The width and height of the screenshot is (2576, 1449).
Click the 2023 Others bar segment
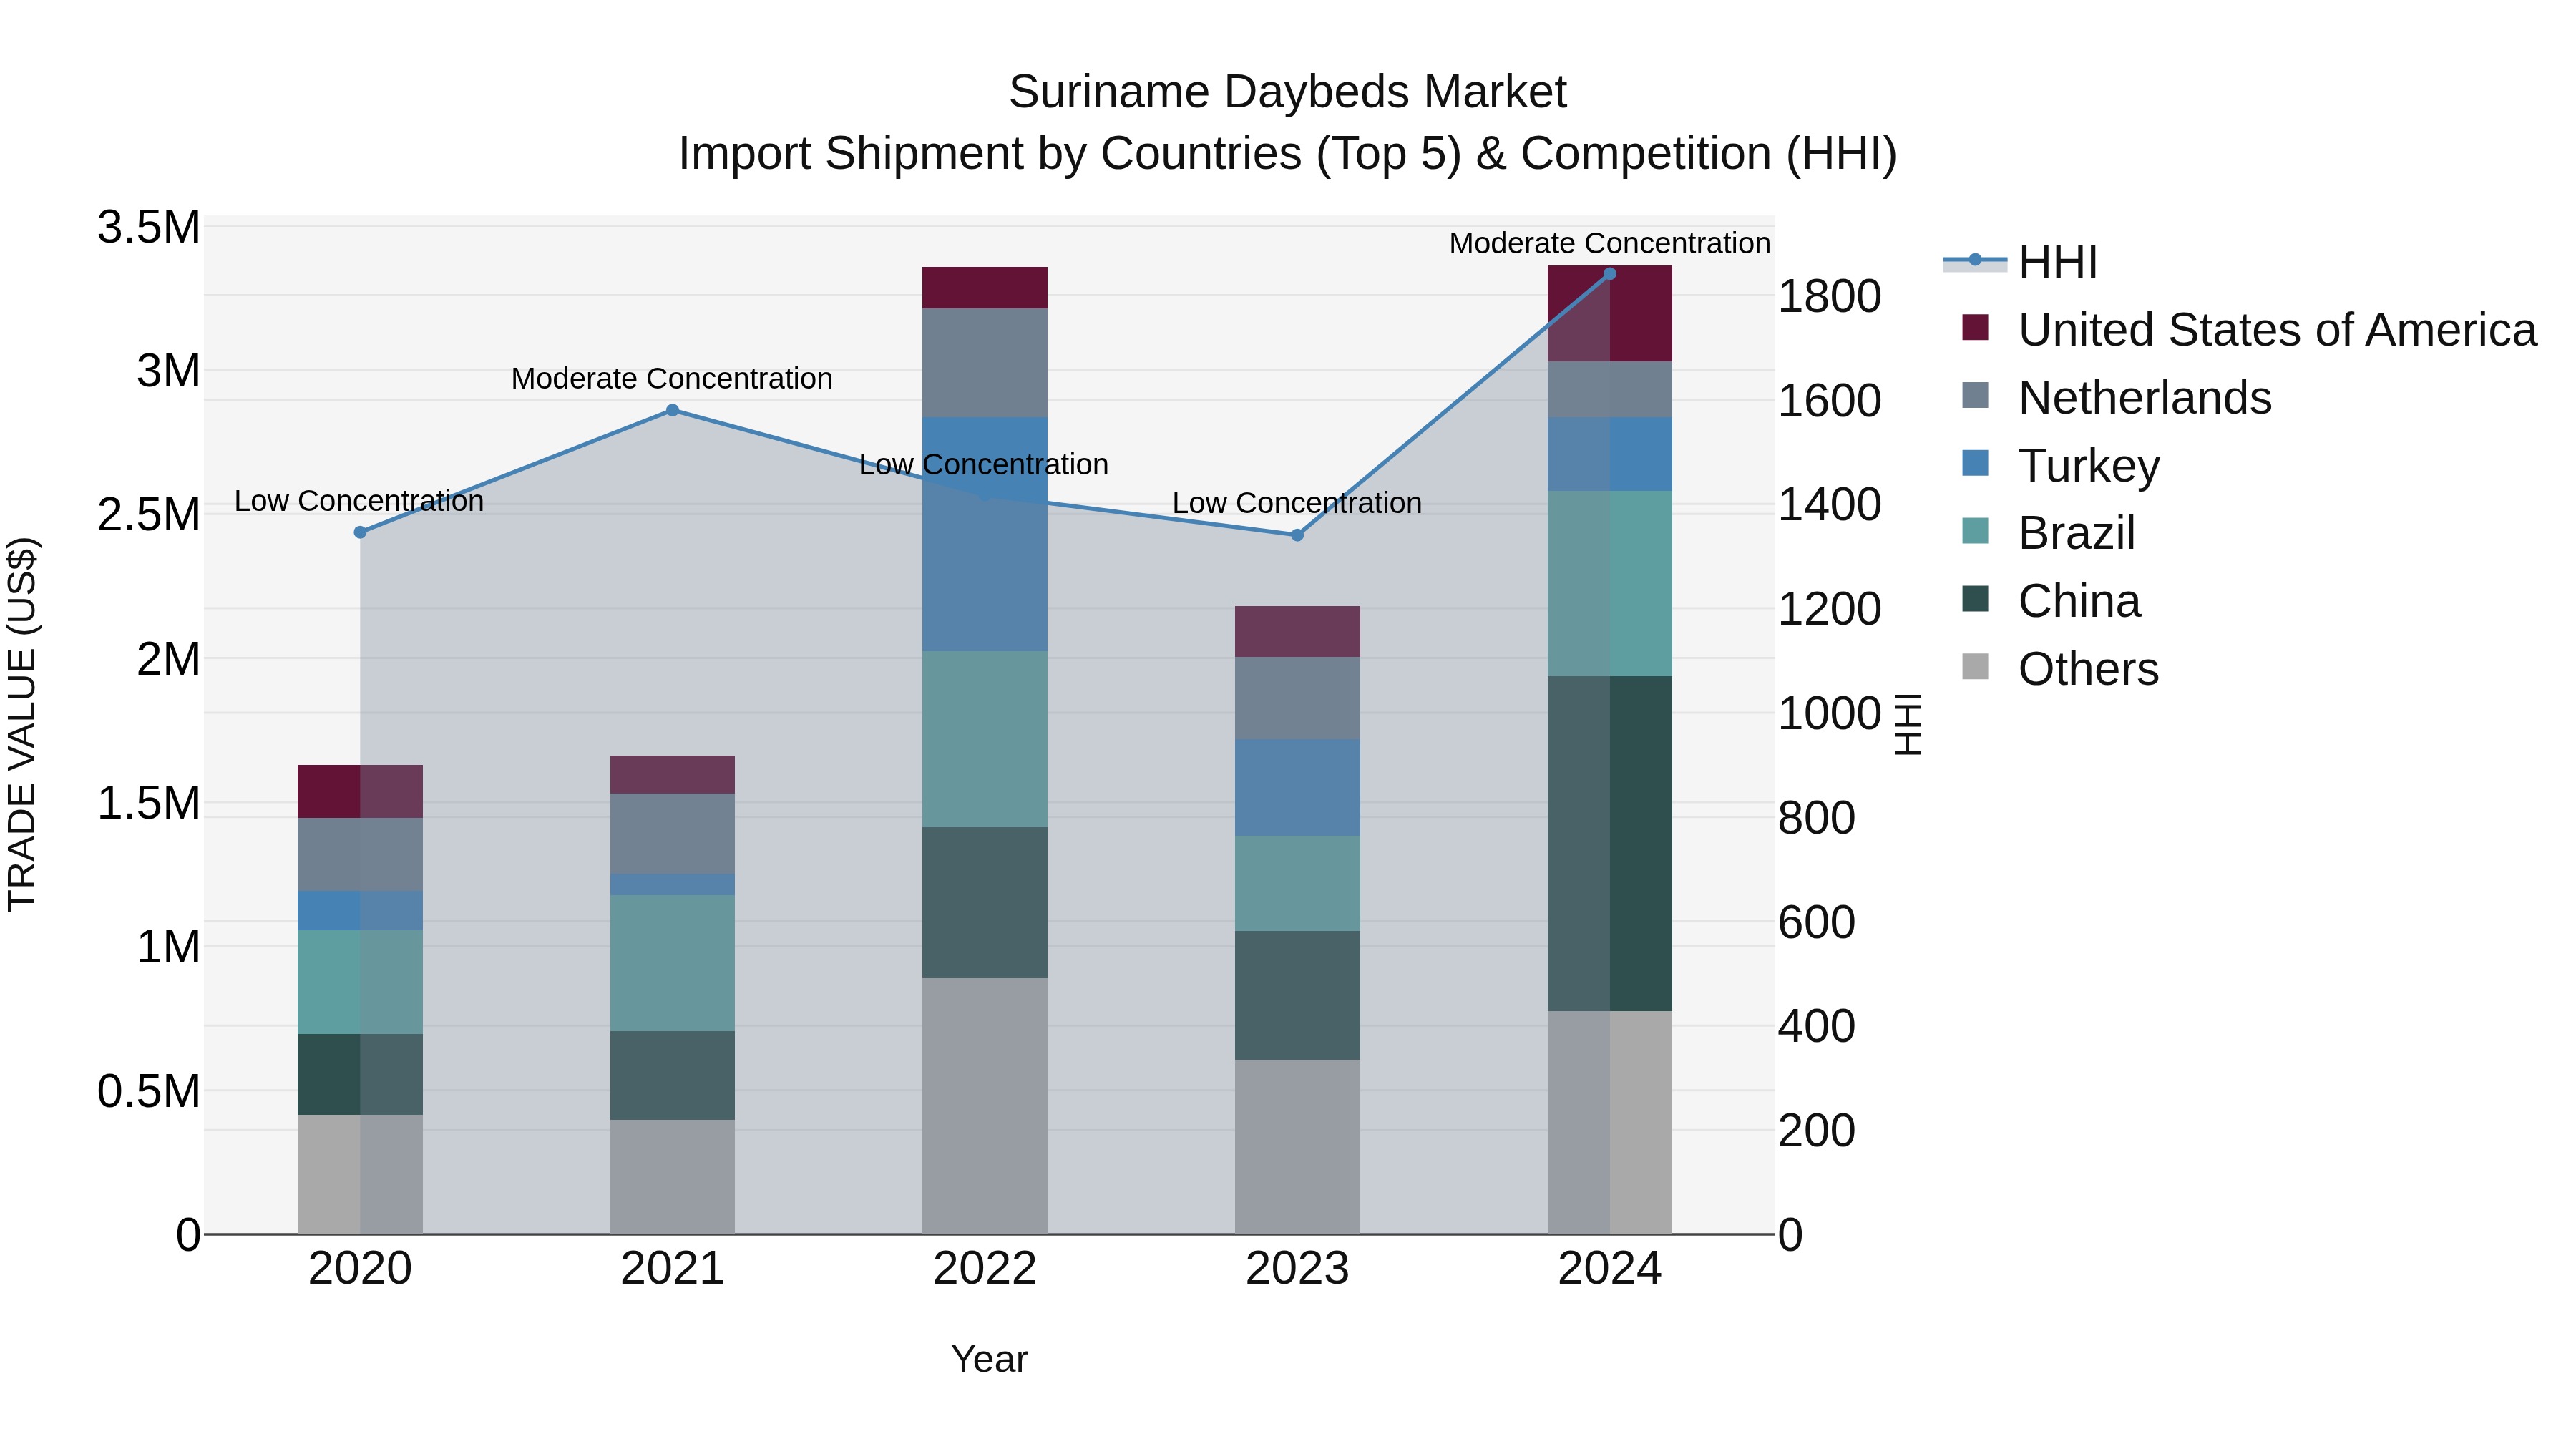point(1298,1147)
